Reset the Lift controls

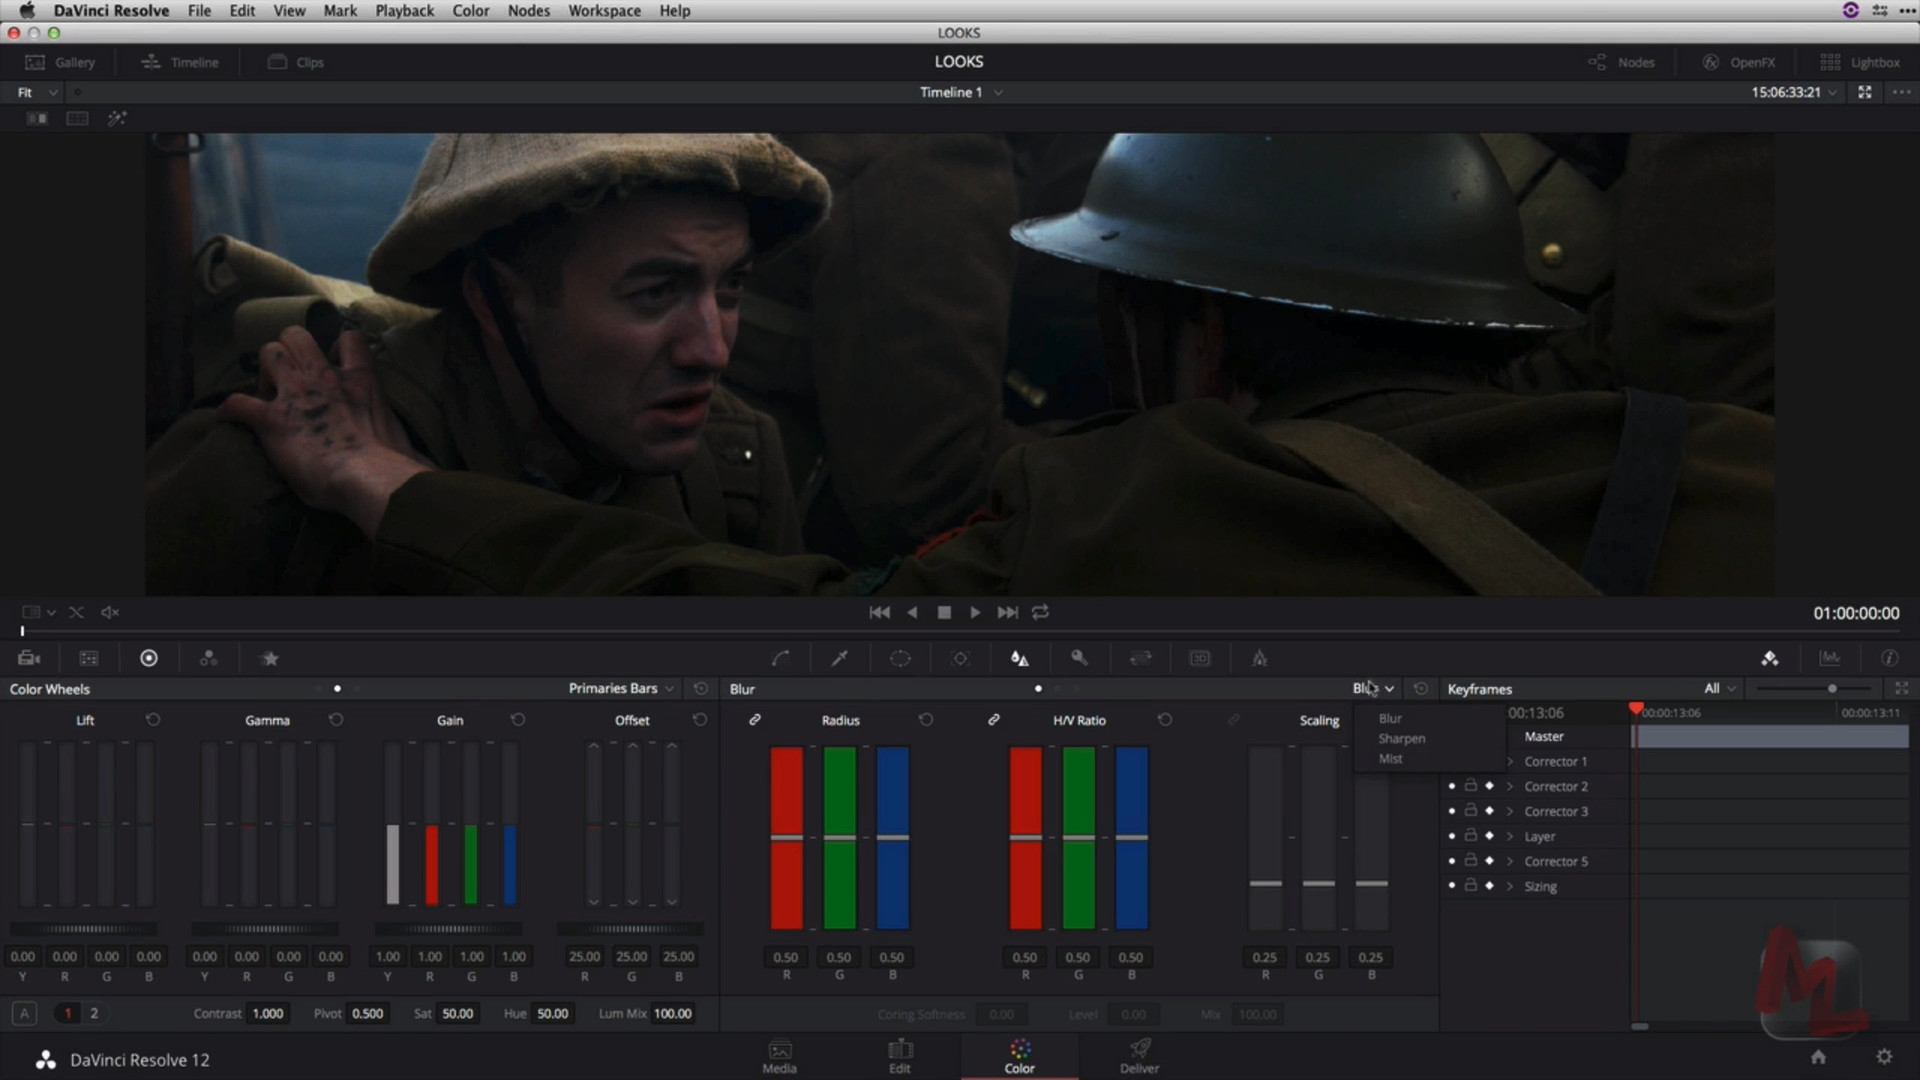[x=153, y=720]
